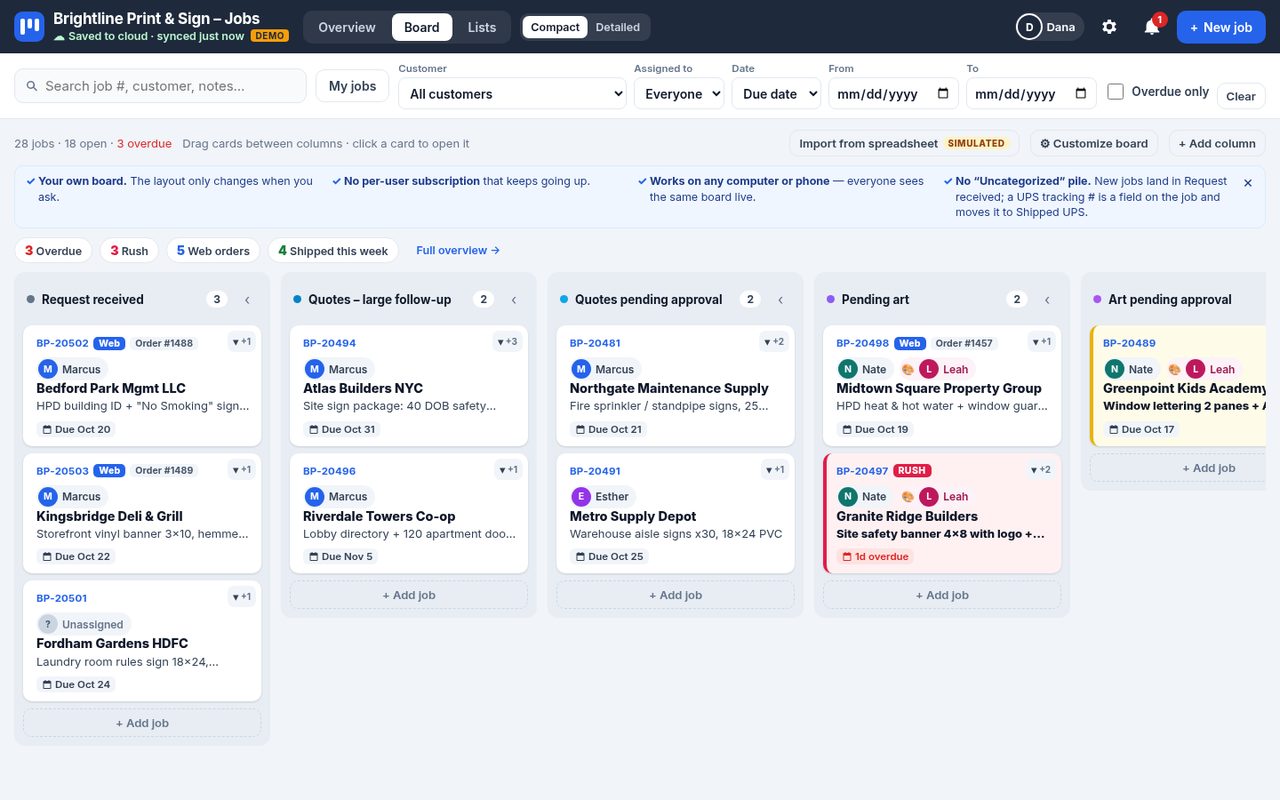Open calendar picker in the To date field
Image resolution: width=1280 pixels, height=800 pixels.
[x=1081, y=94]
